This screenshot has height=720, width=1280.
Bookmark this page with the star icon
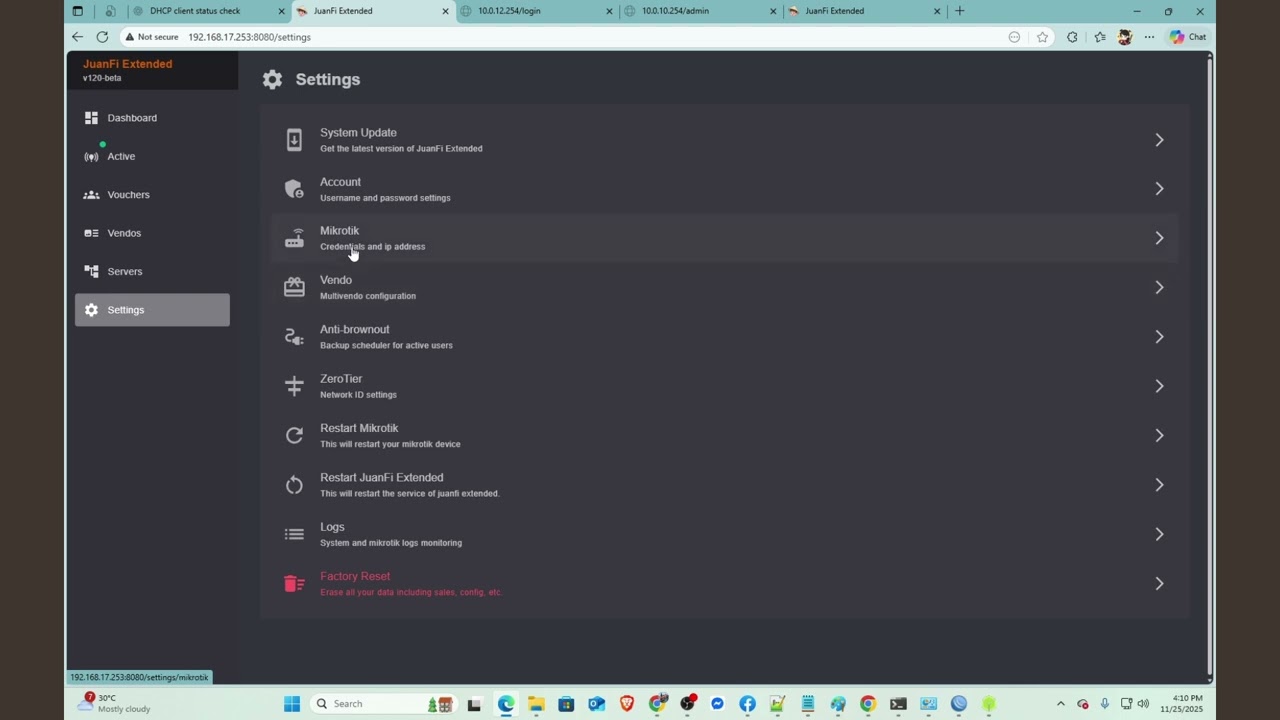click(x=1042, y=37)
